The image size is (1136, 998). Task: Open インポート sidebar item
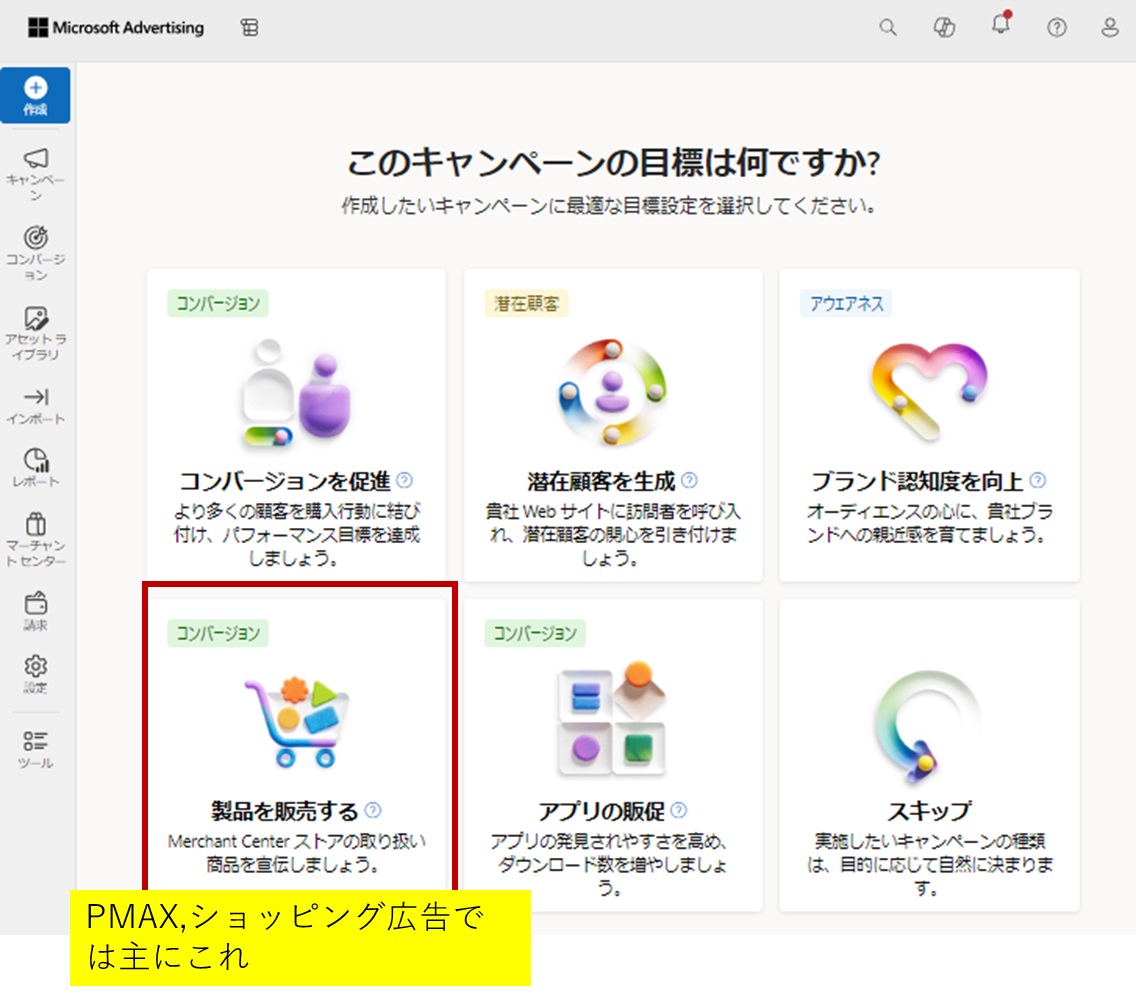36,405
